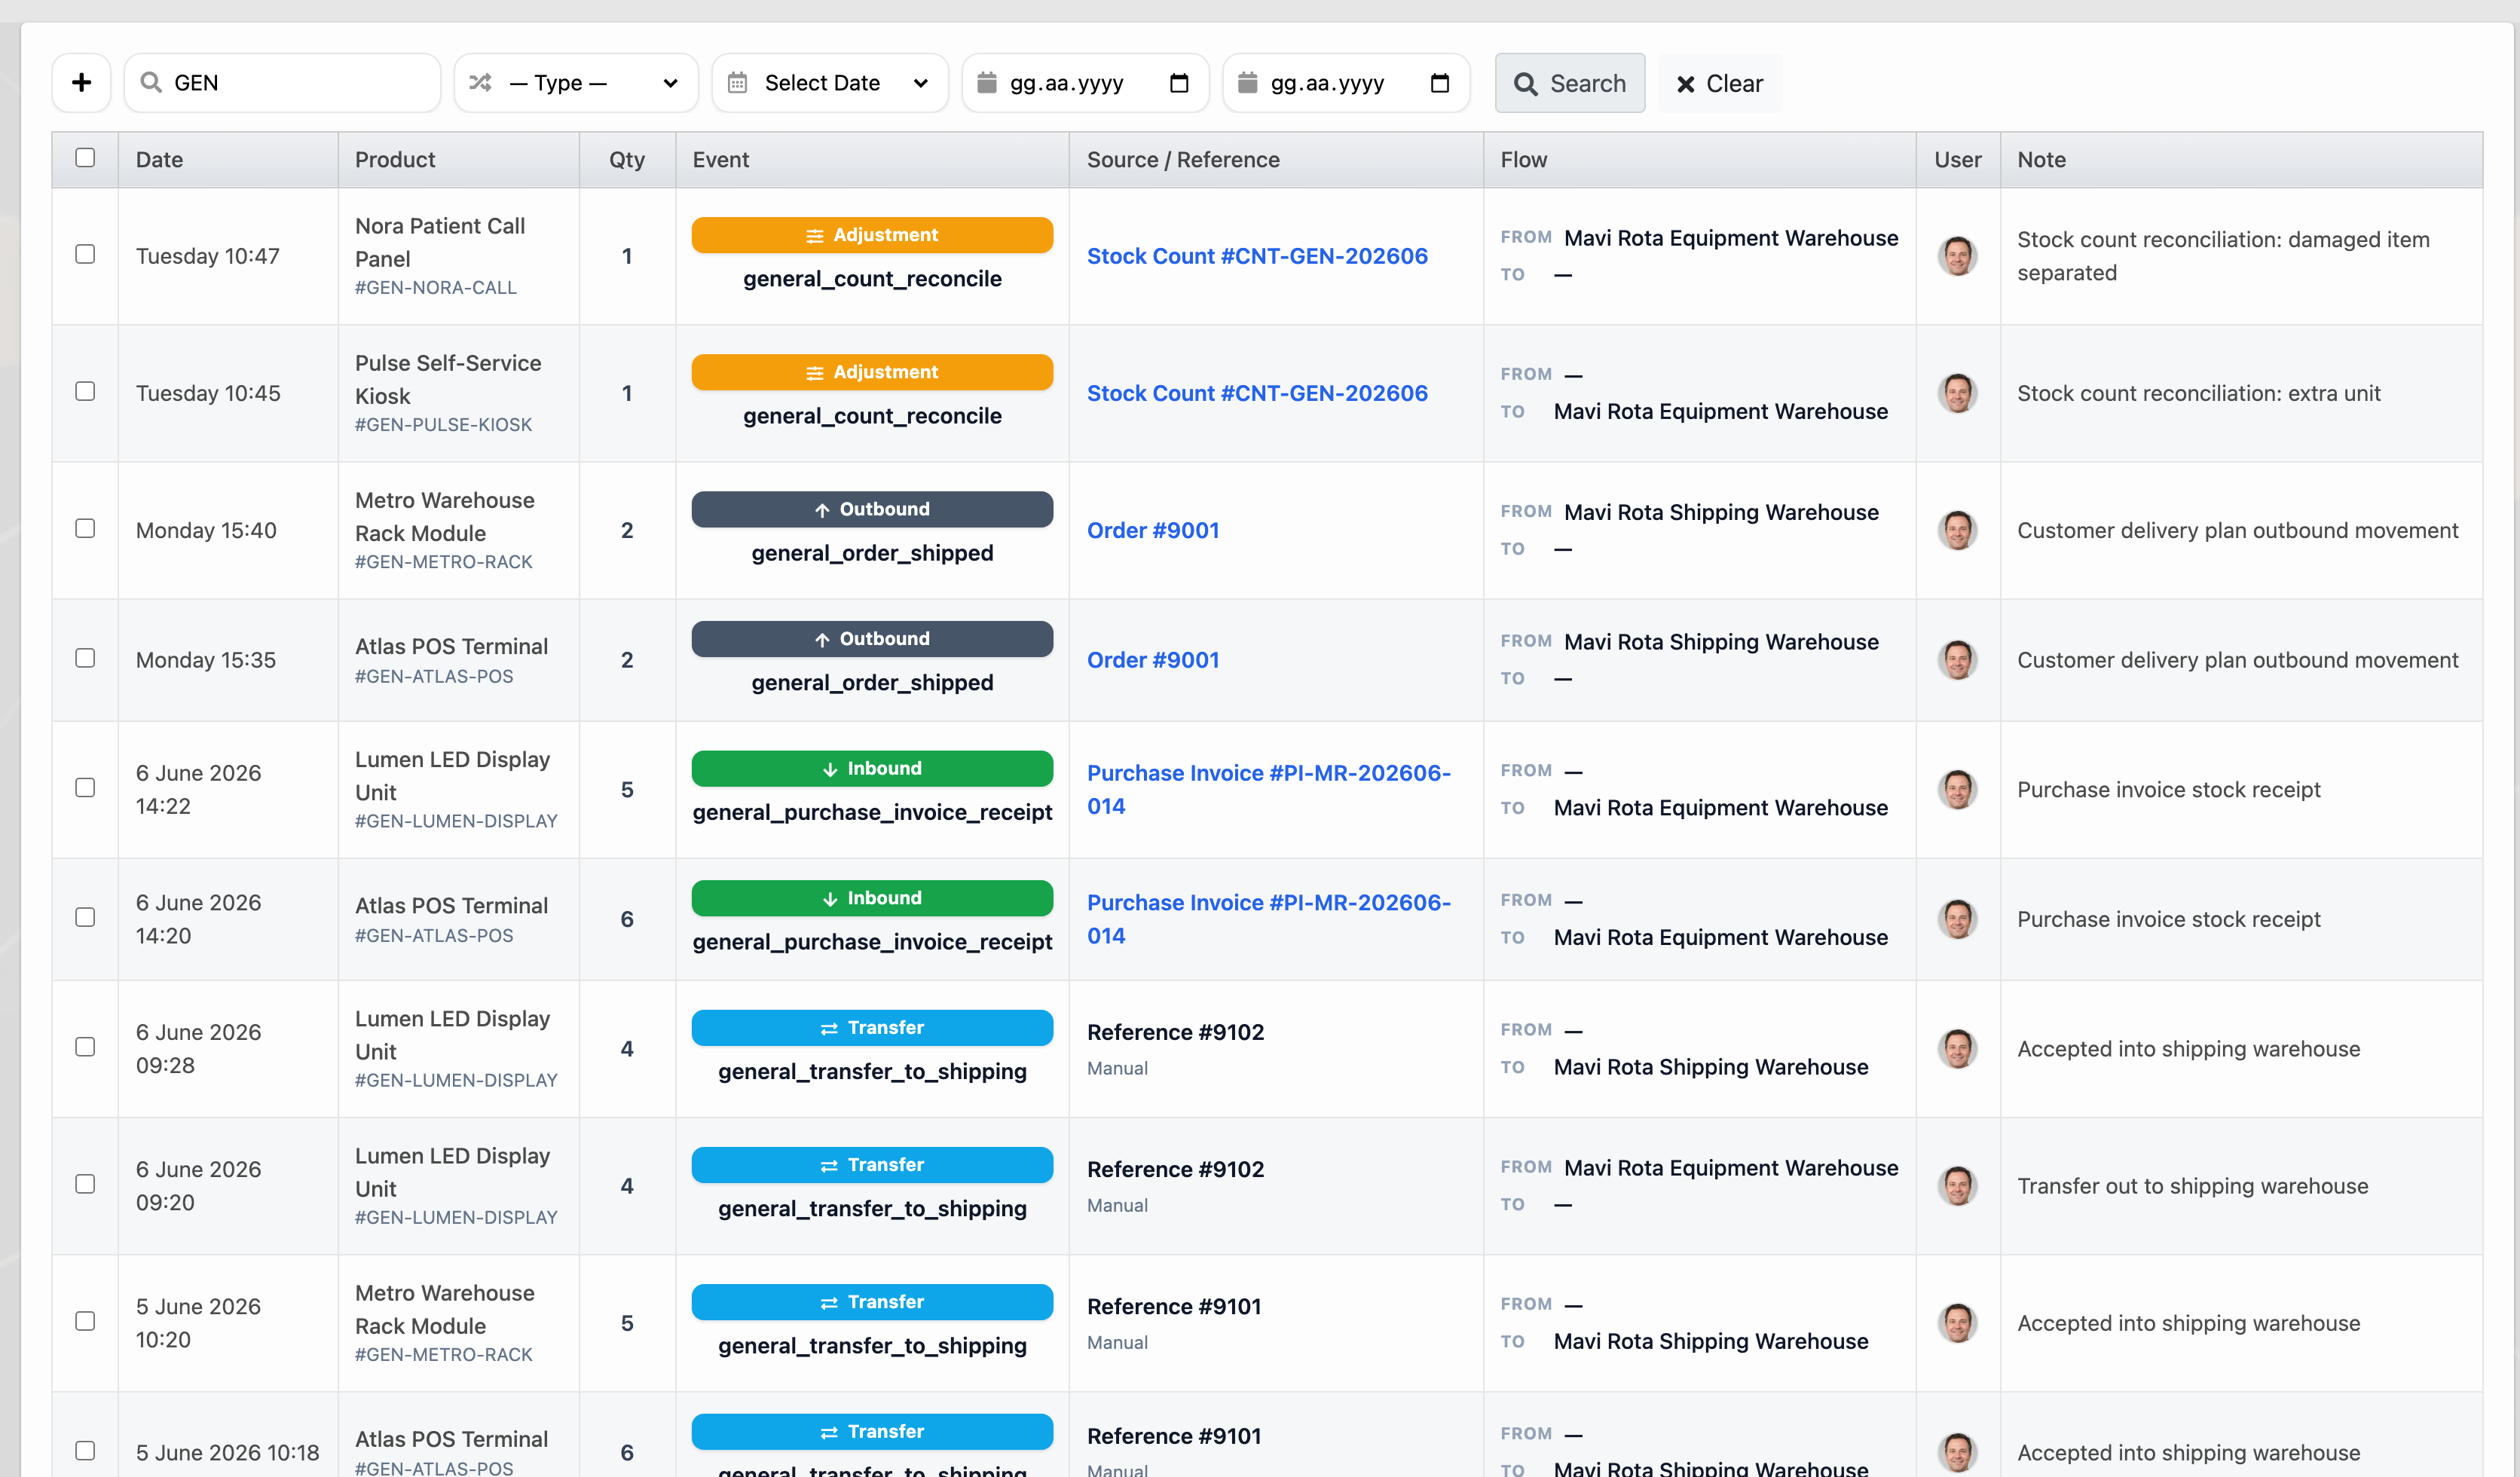Click Transfer badge in 5 June 10:18 row
2520x1477 pixels.
click(872, 1432)
